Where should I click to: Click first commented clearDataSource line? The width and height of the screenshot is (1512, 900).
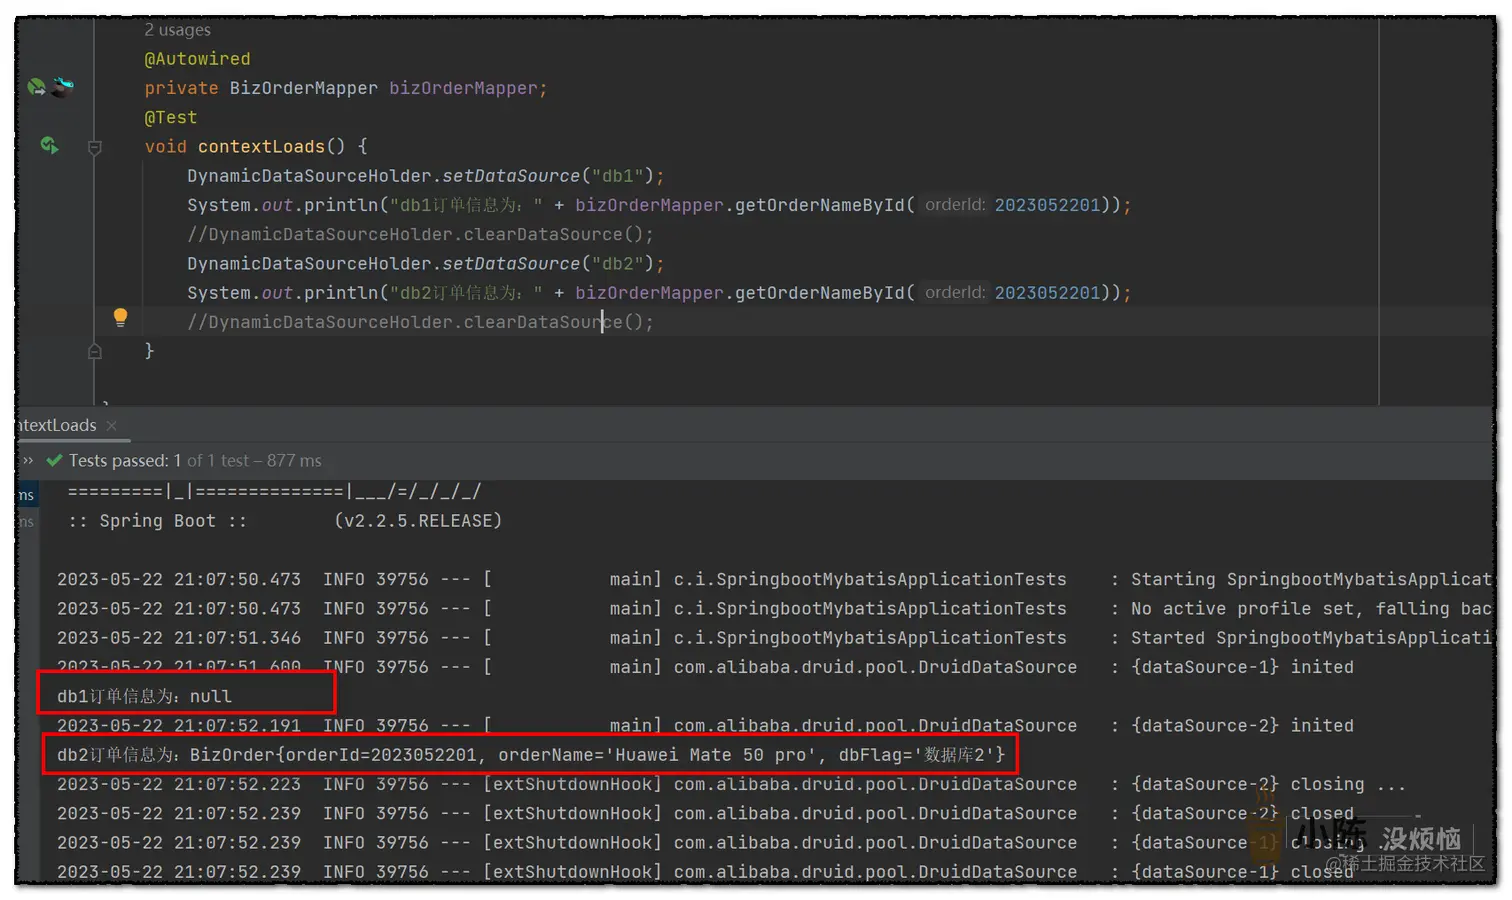click(x=420, y=234)
